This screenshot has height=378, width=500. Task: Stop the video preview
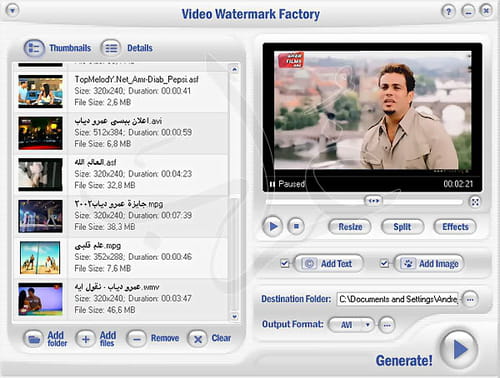click(x=296, y=227)
